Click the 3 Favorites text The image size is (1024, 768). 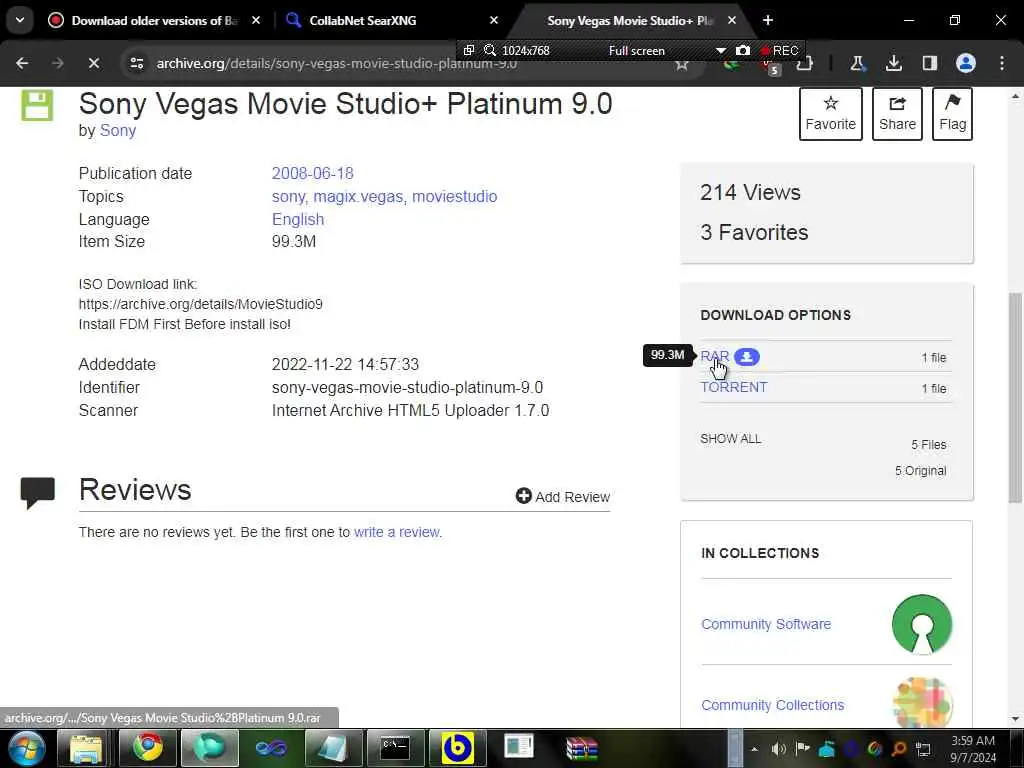pos(754,232)
